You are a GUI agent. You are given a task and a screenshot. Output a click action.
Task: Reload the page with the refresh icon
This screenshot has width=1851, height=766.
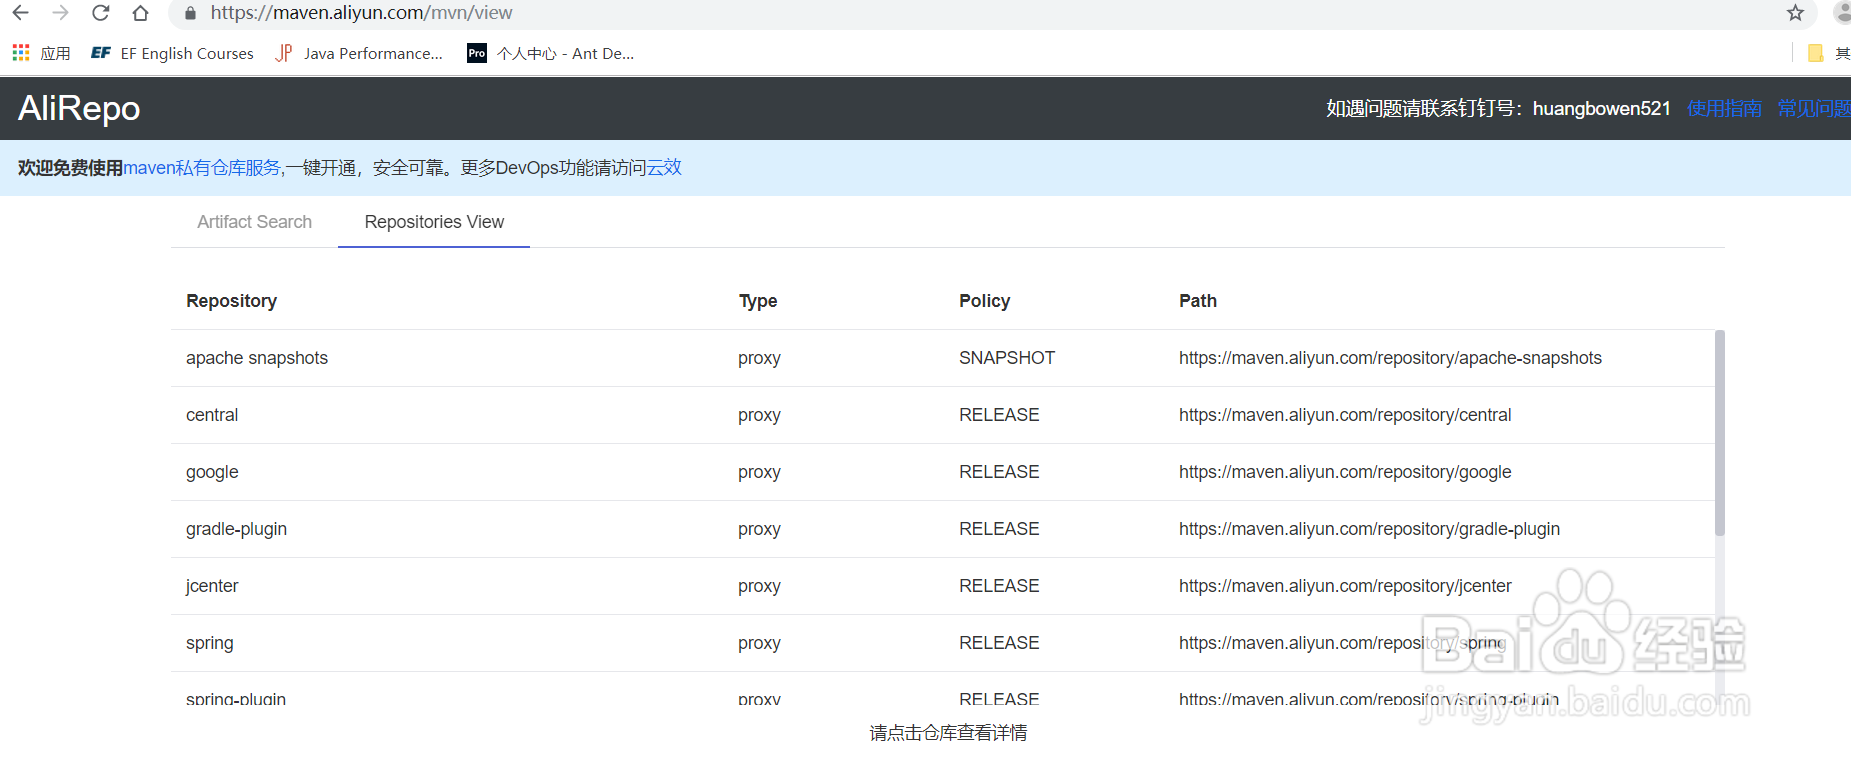100,13
